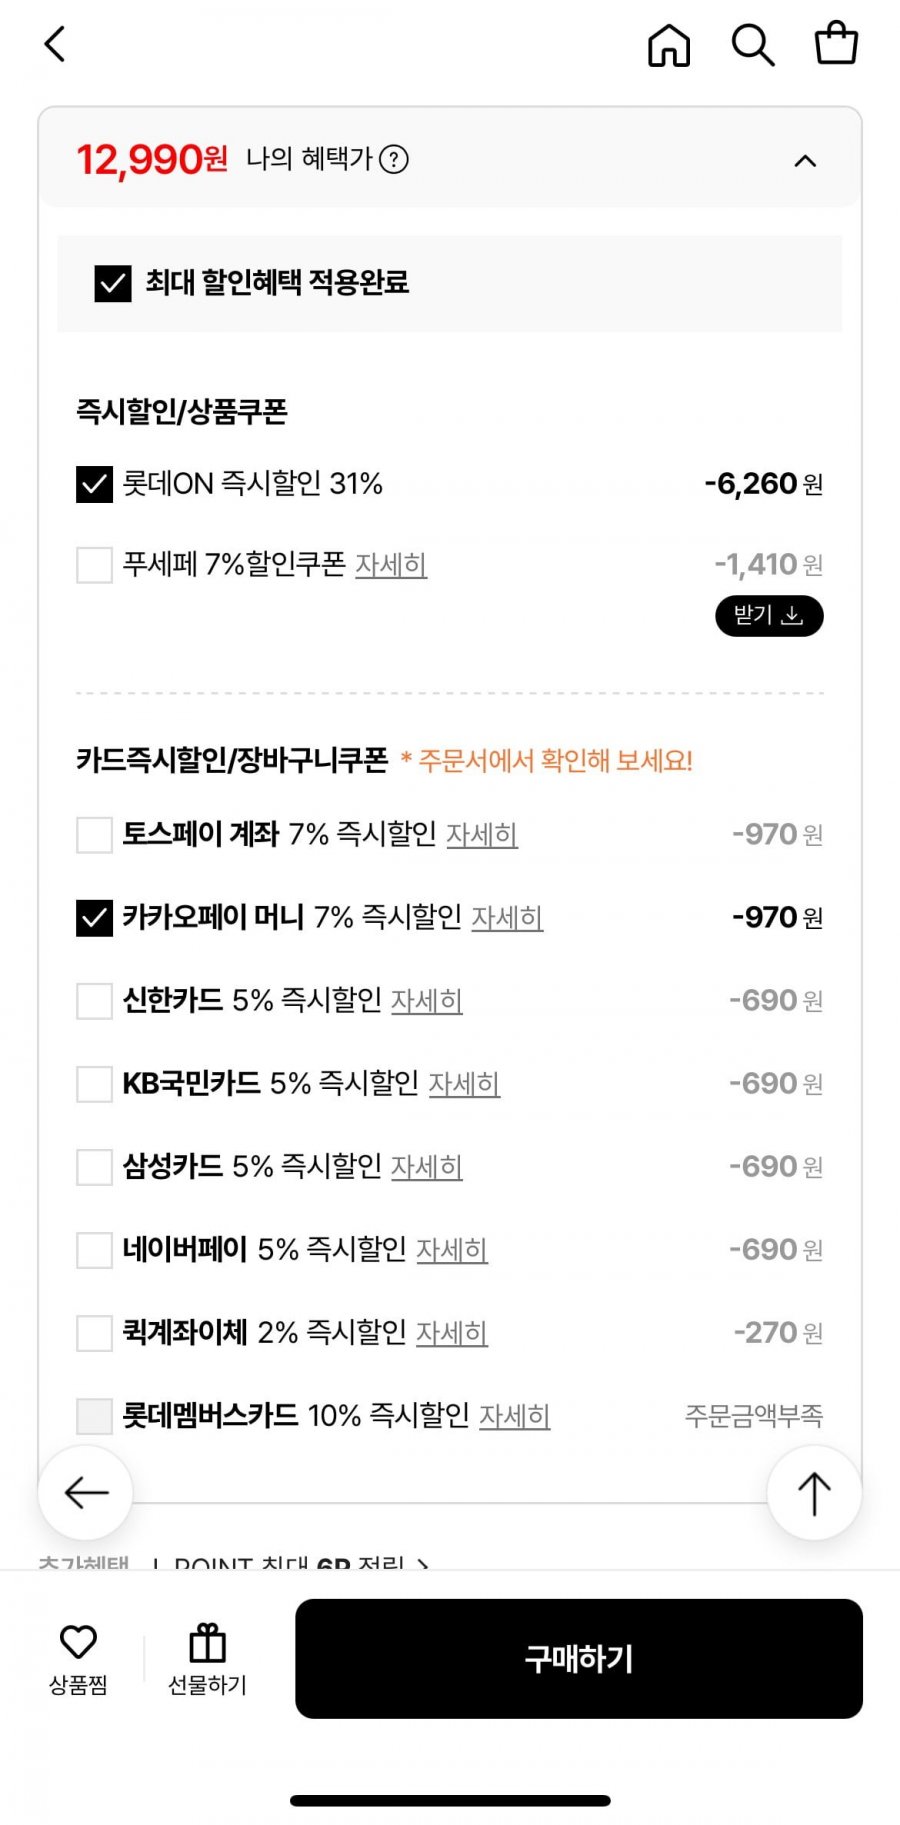This screenshot has height=1825, width=900.
Task: Tap the back arrow at top
Action: [55, 44]
